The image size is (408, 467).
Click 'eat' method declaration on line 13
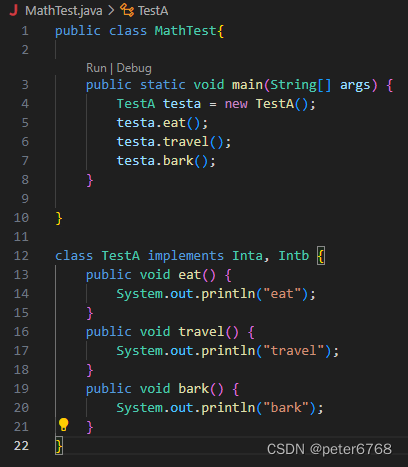(190, 275)
